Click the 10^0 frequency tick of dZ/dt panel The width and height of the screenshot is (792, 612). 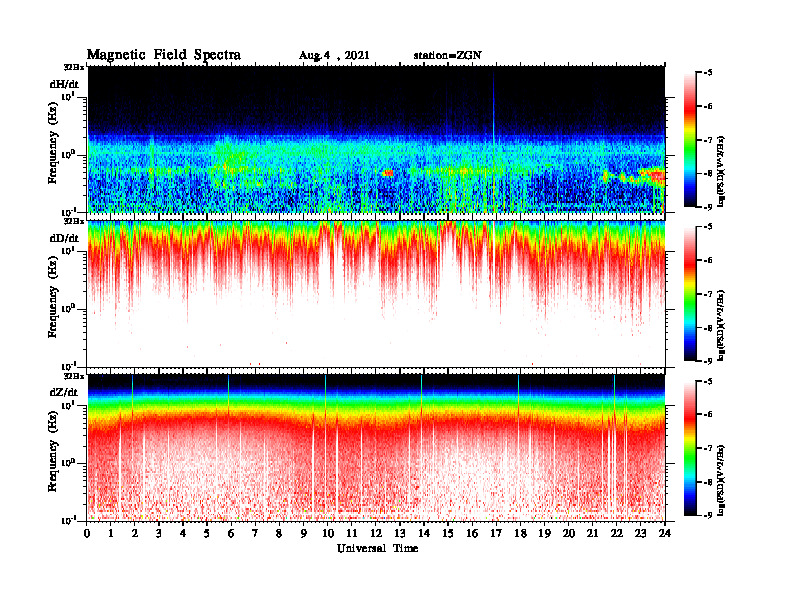(x=69, y=462)
